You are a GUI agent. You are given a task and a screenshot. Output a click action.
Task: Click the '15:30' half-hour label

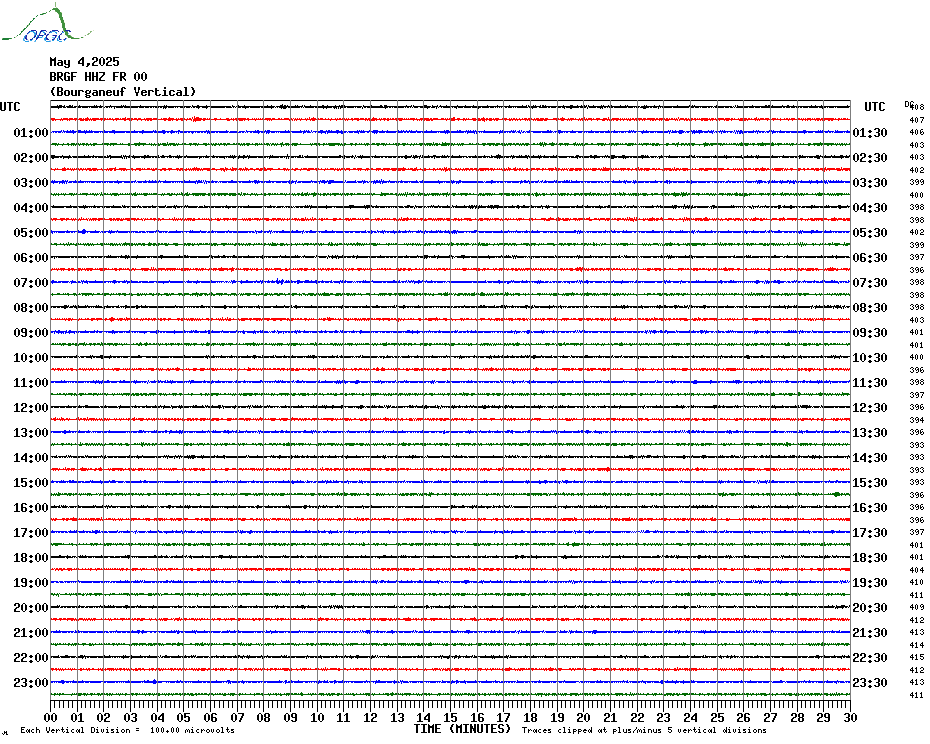click(x=870, y=482)
